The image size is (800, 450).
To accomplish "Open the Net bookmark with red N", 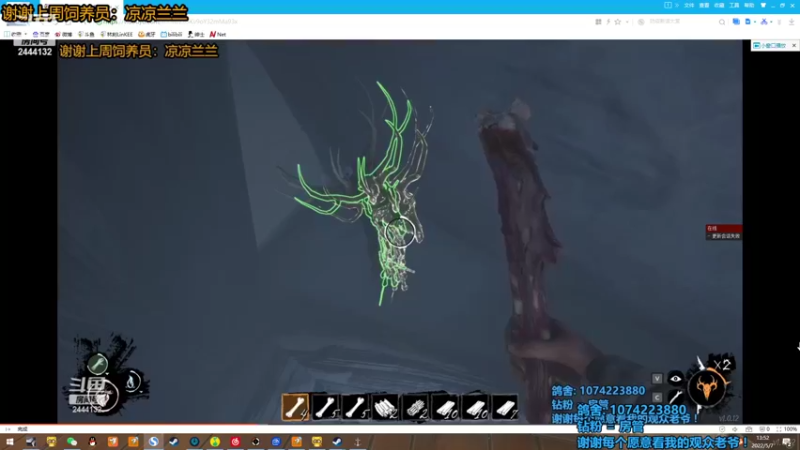I will point(217,34).
